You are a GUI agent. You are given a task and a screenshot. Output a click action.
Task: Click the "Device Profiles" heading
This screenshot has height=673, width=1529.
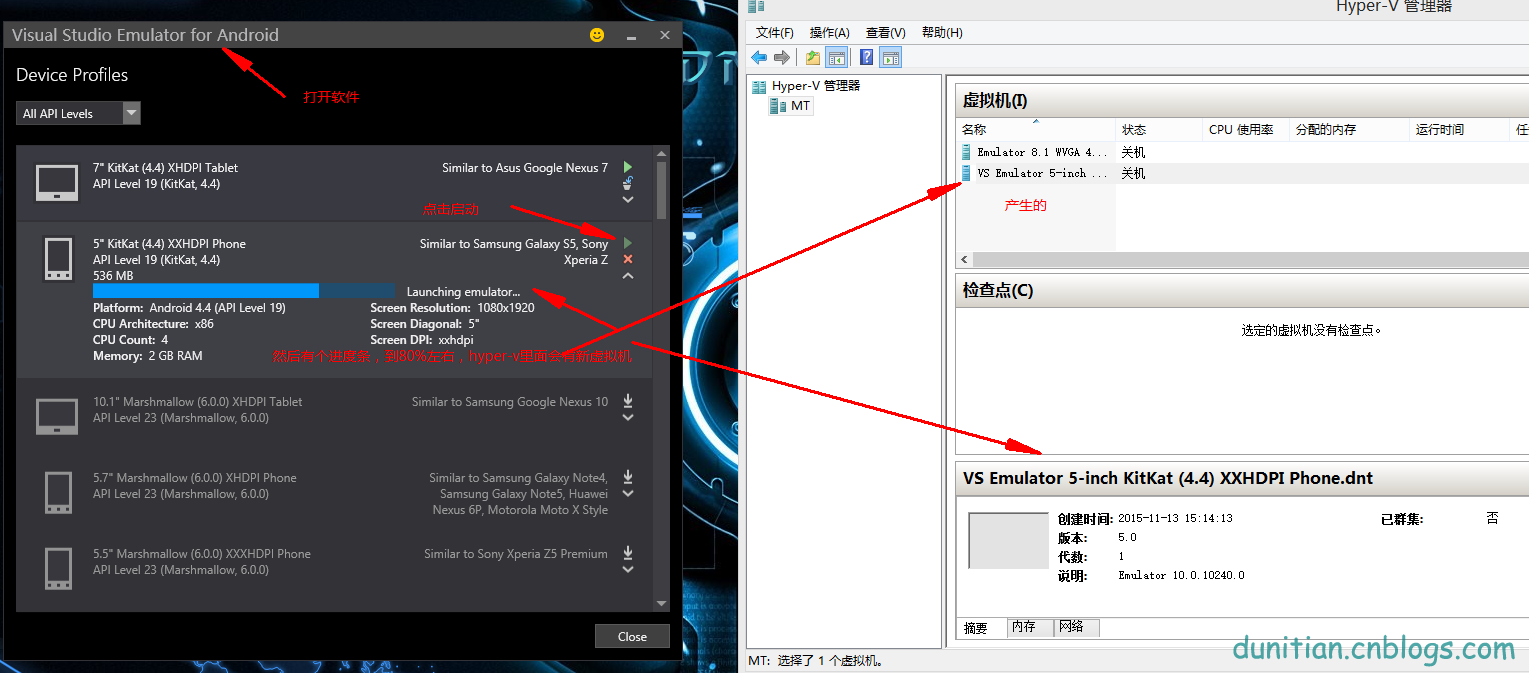coord(72,75)
